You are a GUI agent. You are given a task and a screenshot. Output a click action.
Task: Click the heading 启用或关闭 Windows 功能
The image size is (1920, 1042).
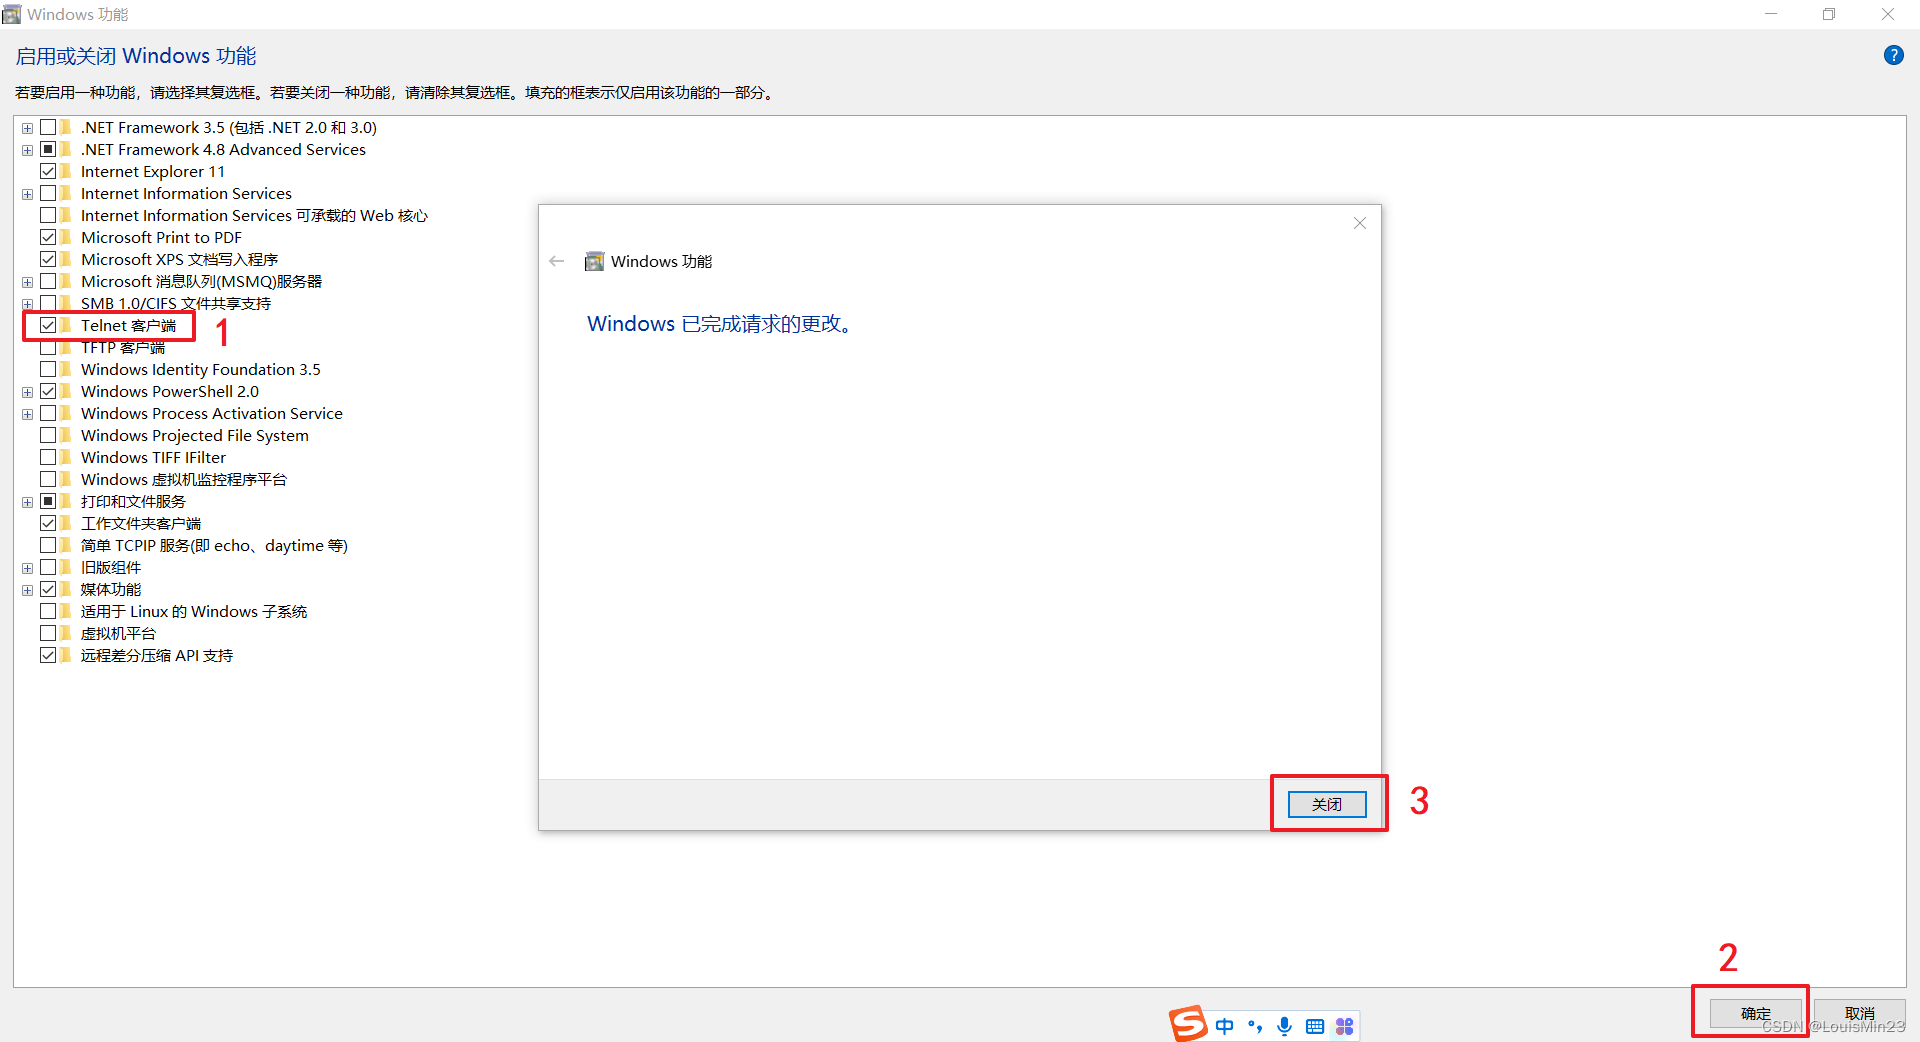[x=136, y=56]
